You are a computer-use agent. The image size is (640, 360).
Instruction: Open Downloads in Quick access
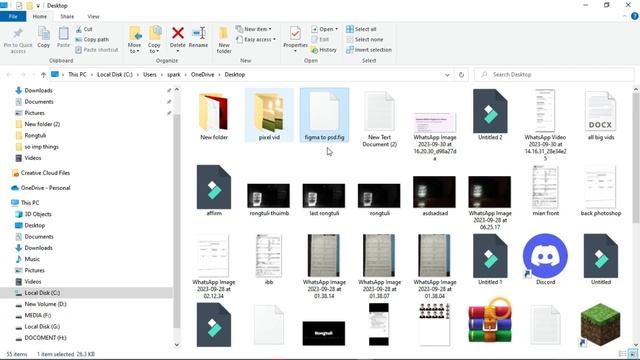38,90
